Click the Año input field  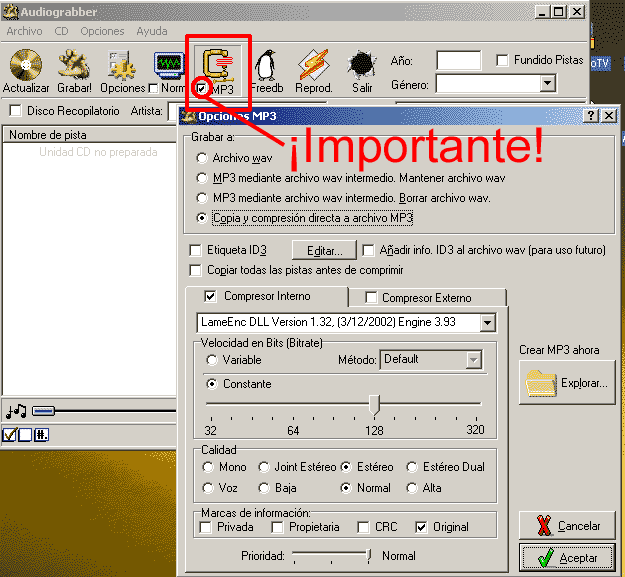point(459,61)
